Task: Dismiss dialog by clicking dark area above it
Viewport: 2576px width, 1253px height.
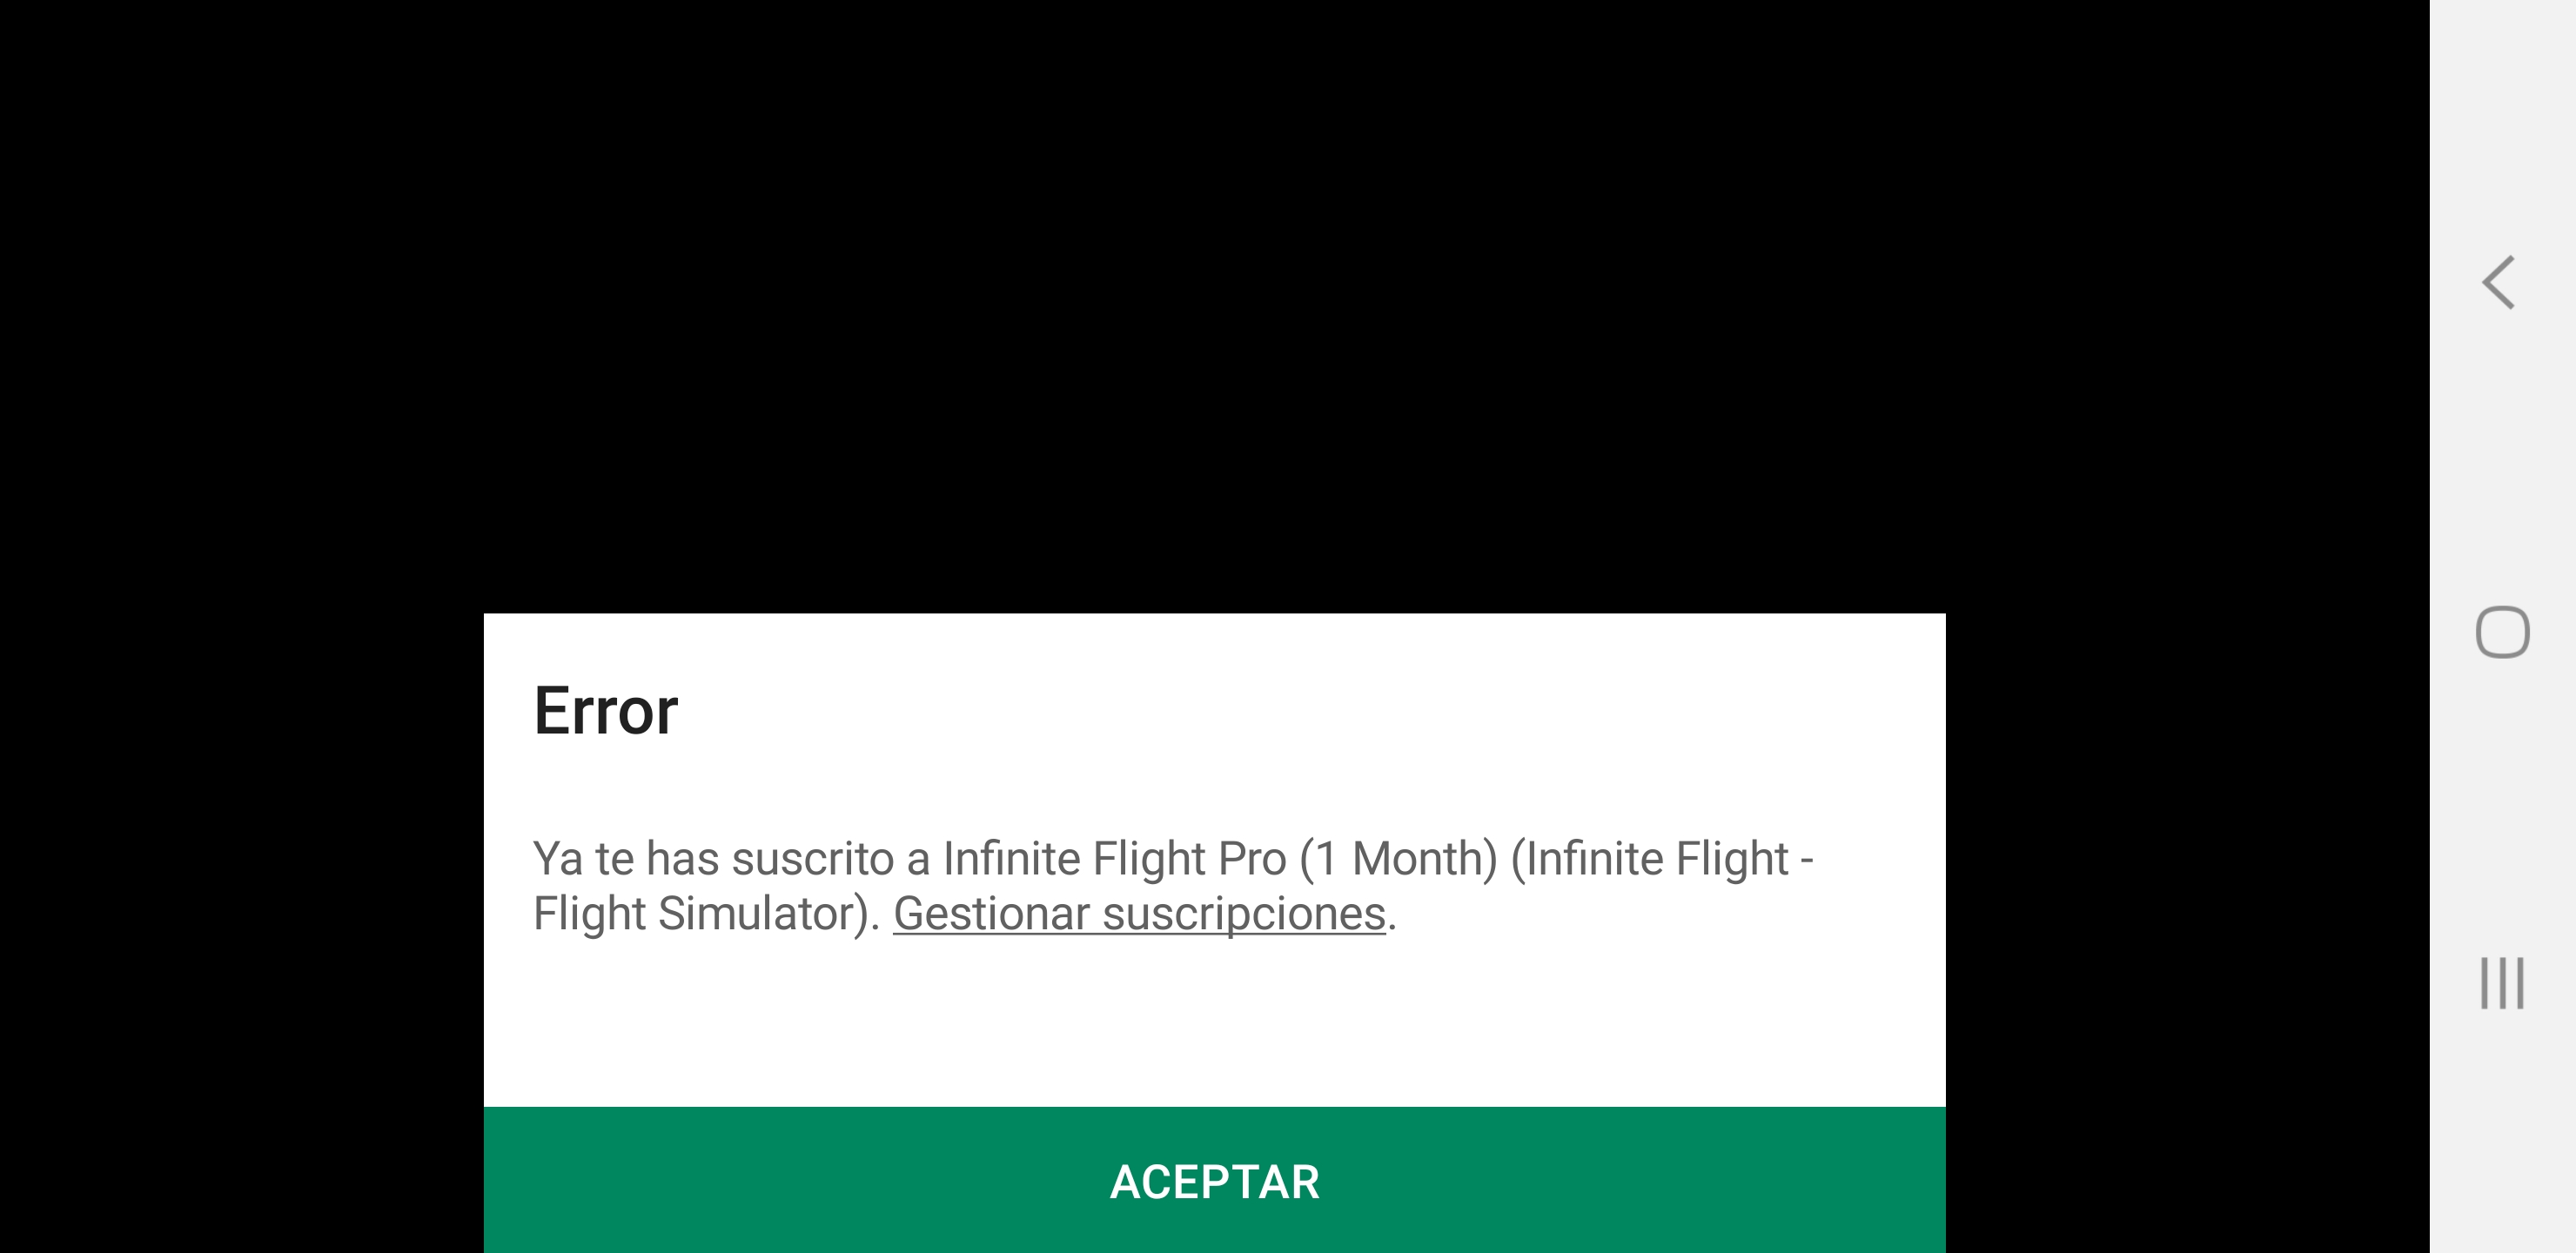Action: tap(1214, 300)
